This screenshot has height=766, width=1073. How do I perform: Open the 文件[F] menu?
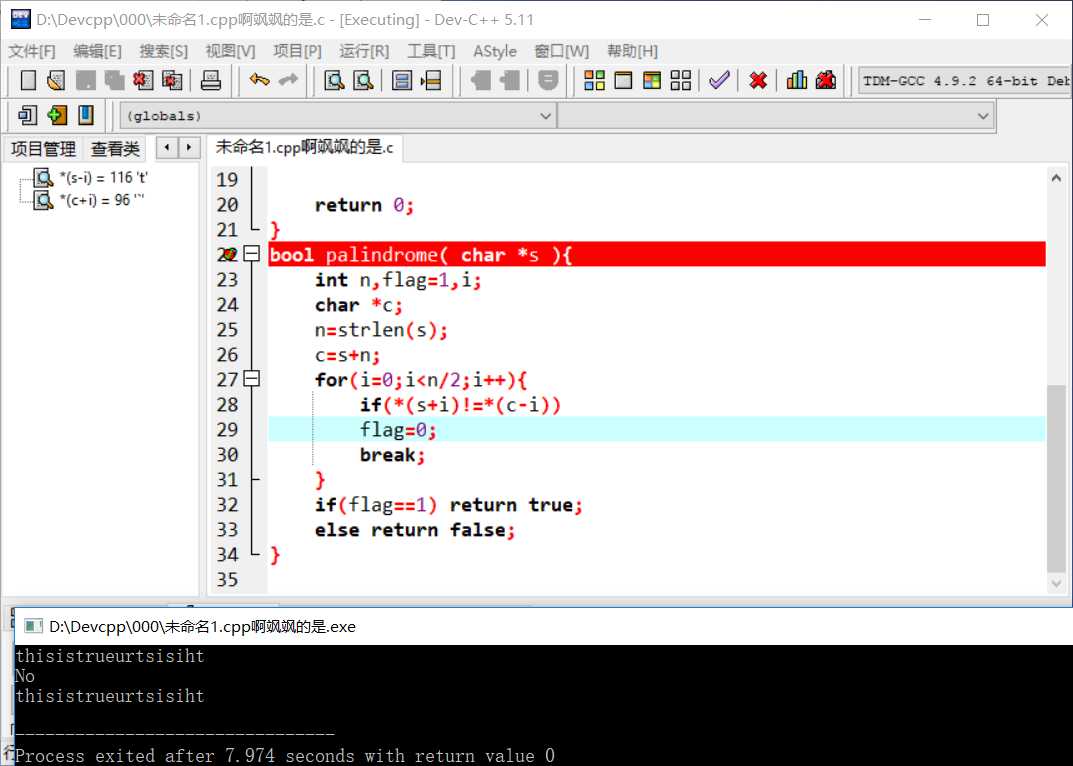[31, 51]
